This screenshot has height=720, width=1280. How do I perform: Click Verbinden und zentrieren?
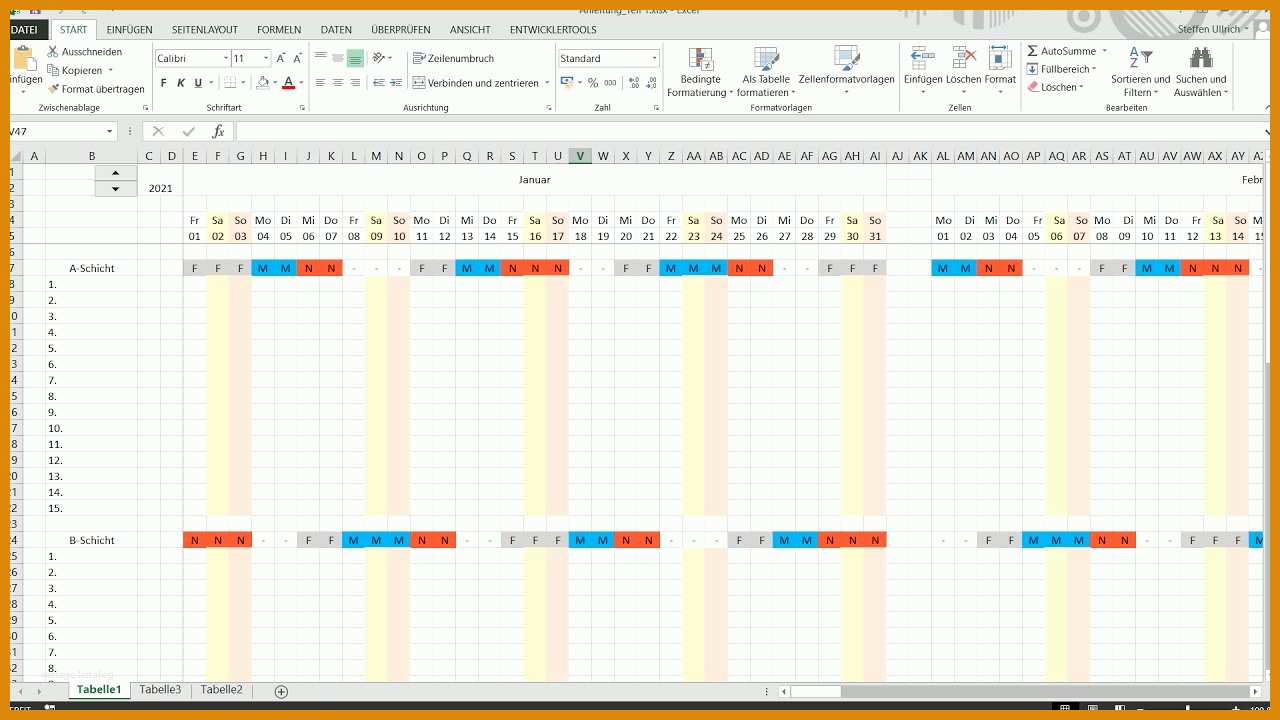tap(476, 83)
